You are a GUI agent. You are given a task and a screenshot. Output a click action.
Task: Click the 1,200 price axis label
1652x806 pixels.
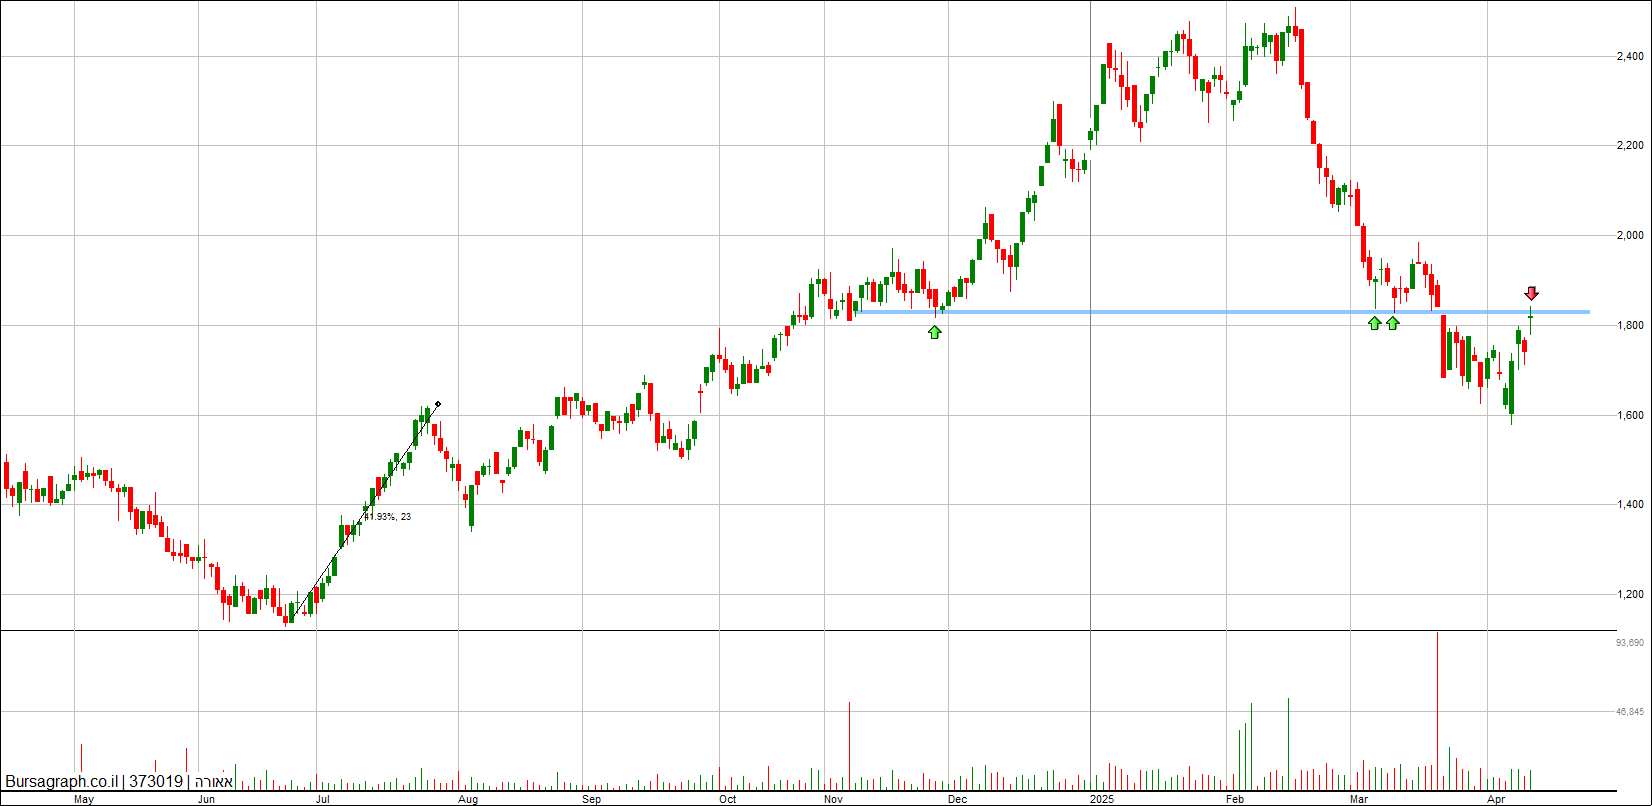coord(1630,595)
